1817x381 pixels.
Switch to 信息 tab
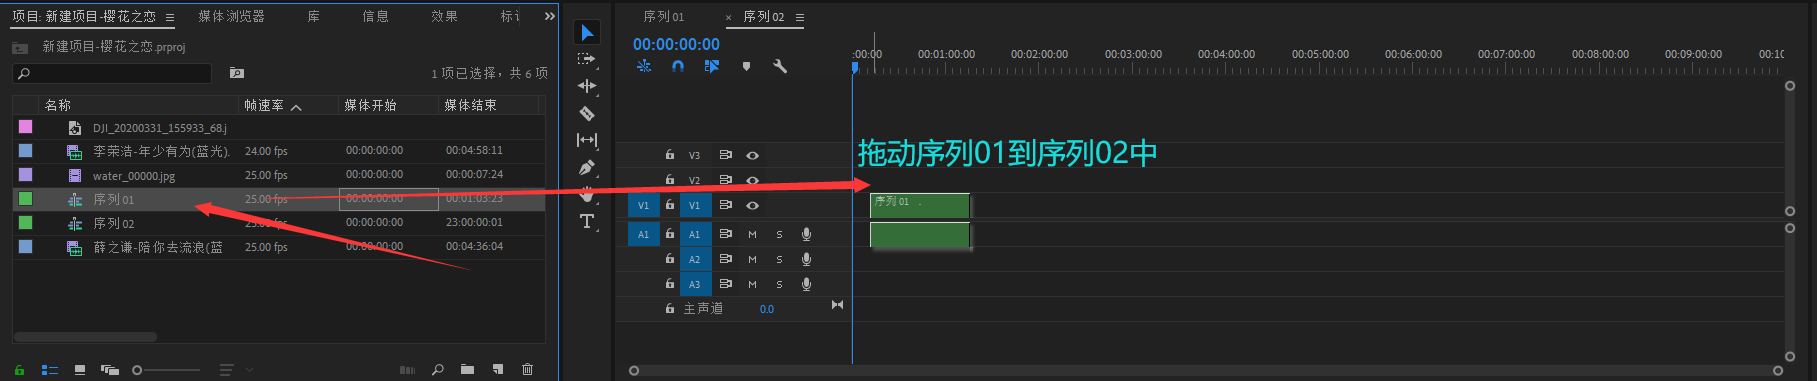(x=375, y=16)
